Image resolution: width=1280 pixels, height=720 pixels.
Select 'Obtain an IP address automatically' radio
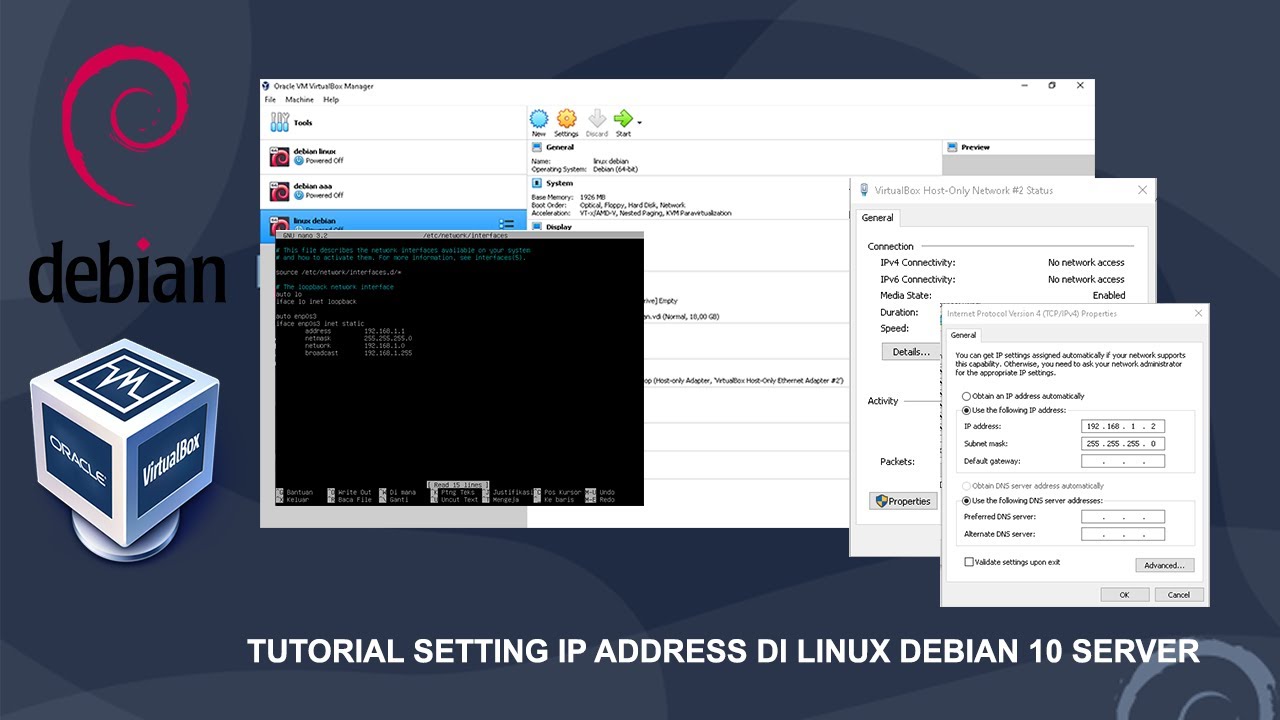tap(966, 396)
